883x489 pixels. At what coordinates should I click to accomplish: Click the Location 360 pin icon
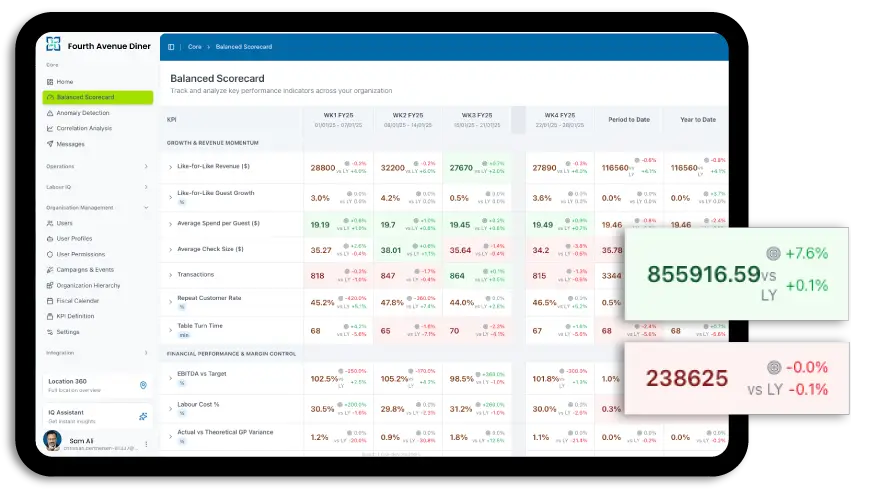coord(143,385)
